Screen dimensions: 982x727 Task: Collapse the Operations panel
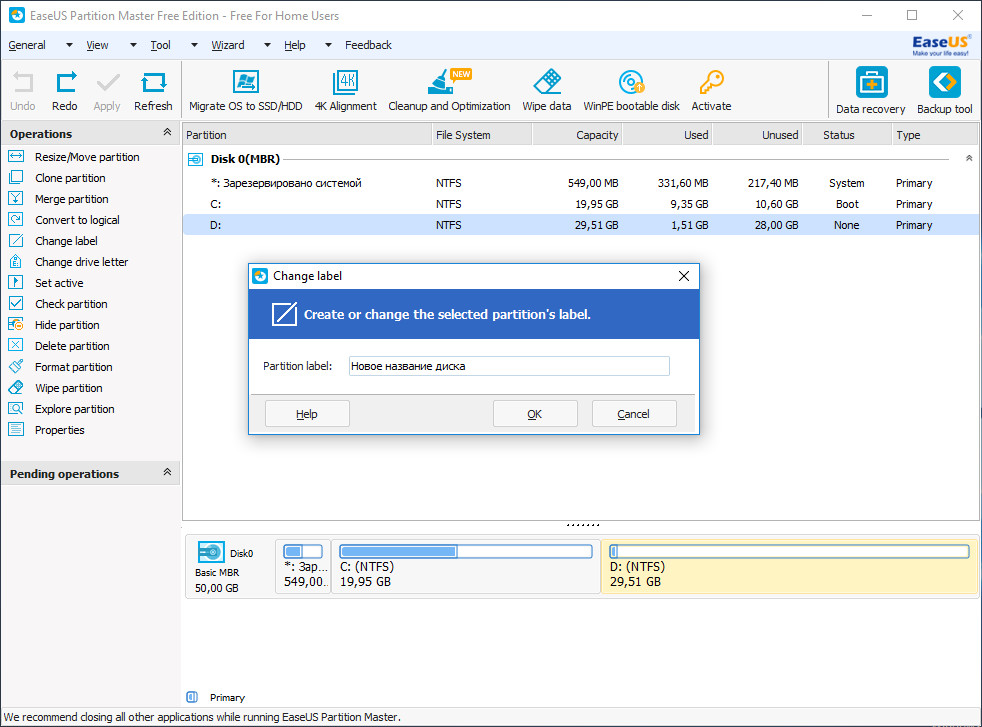tap(167, 132)
